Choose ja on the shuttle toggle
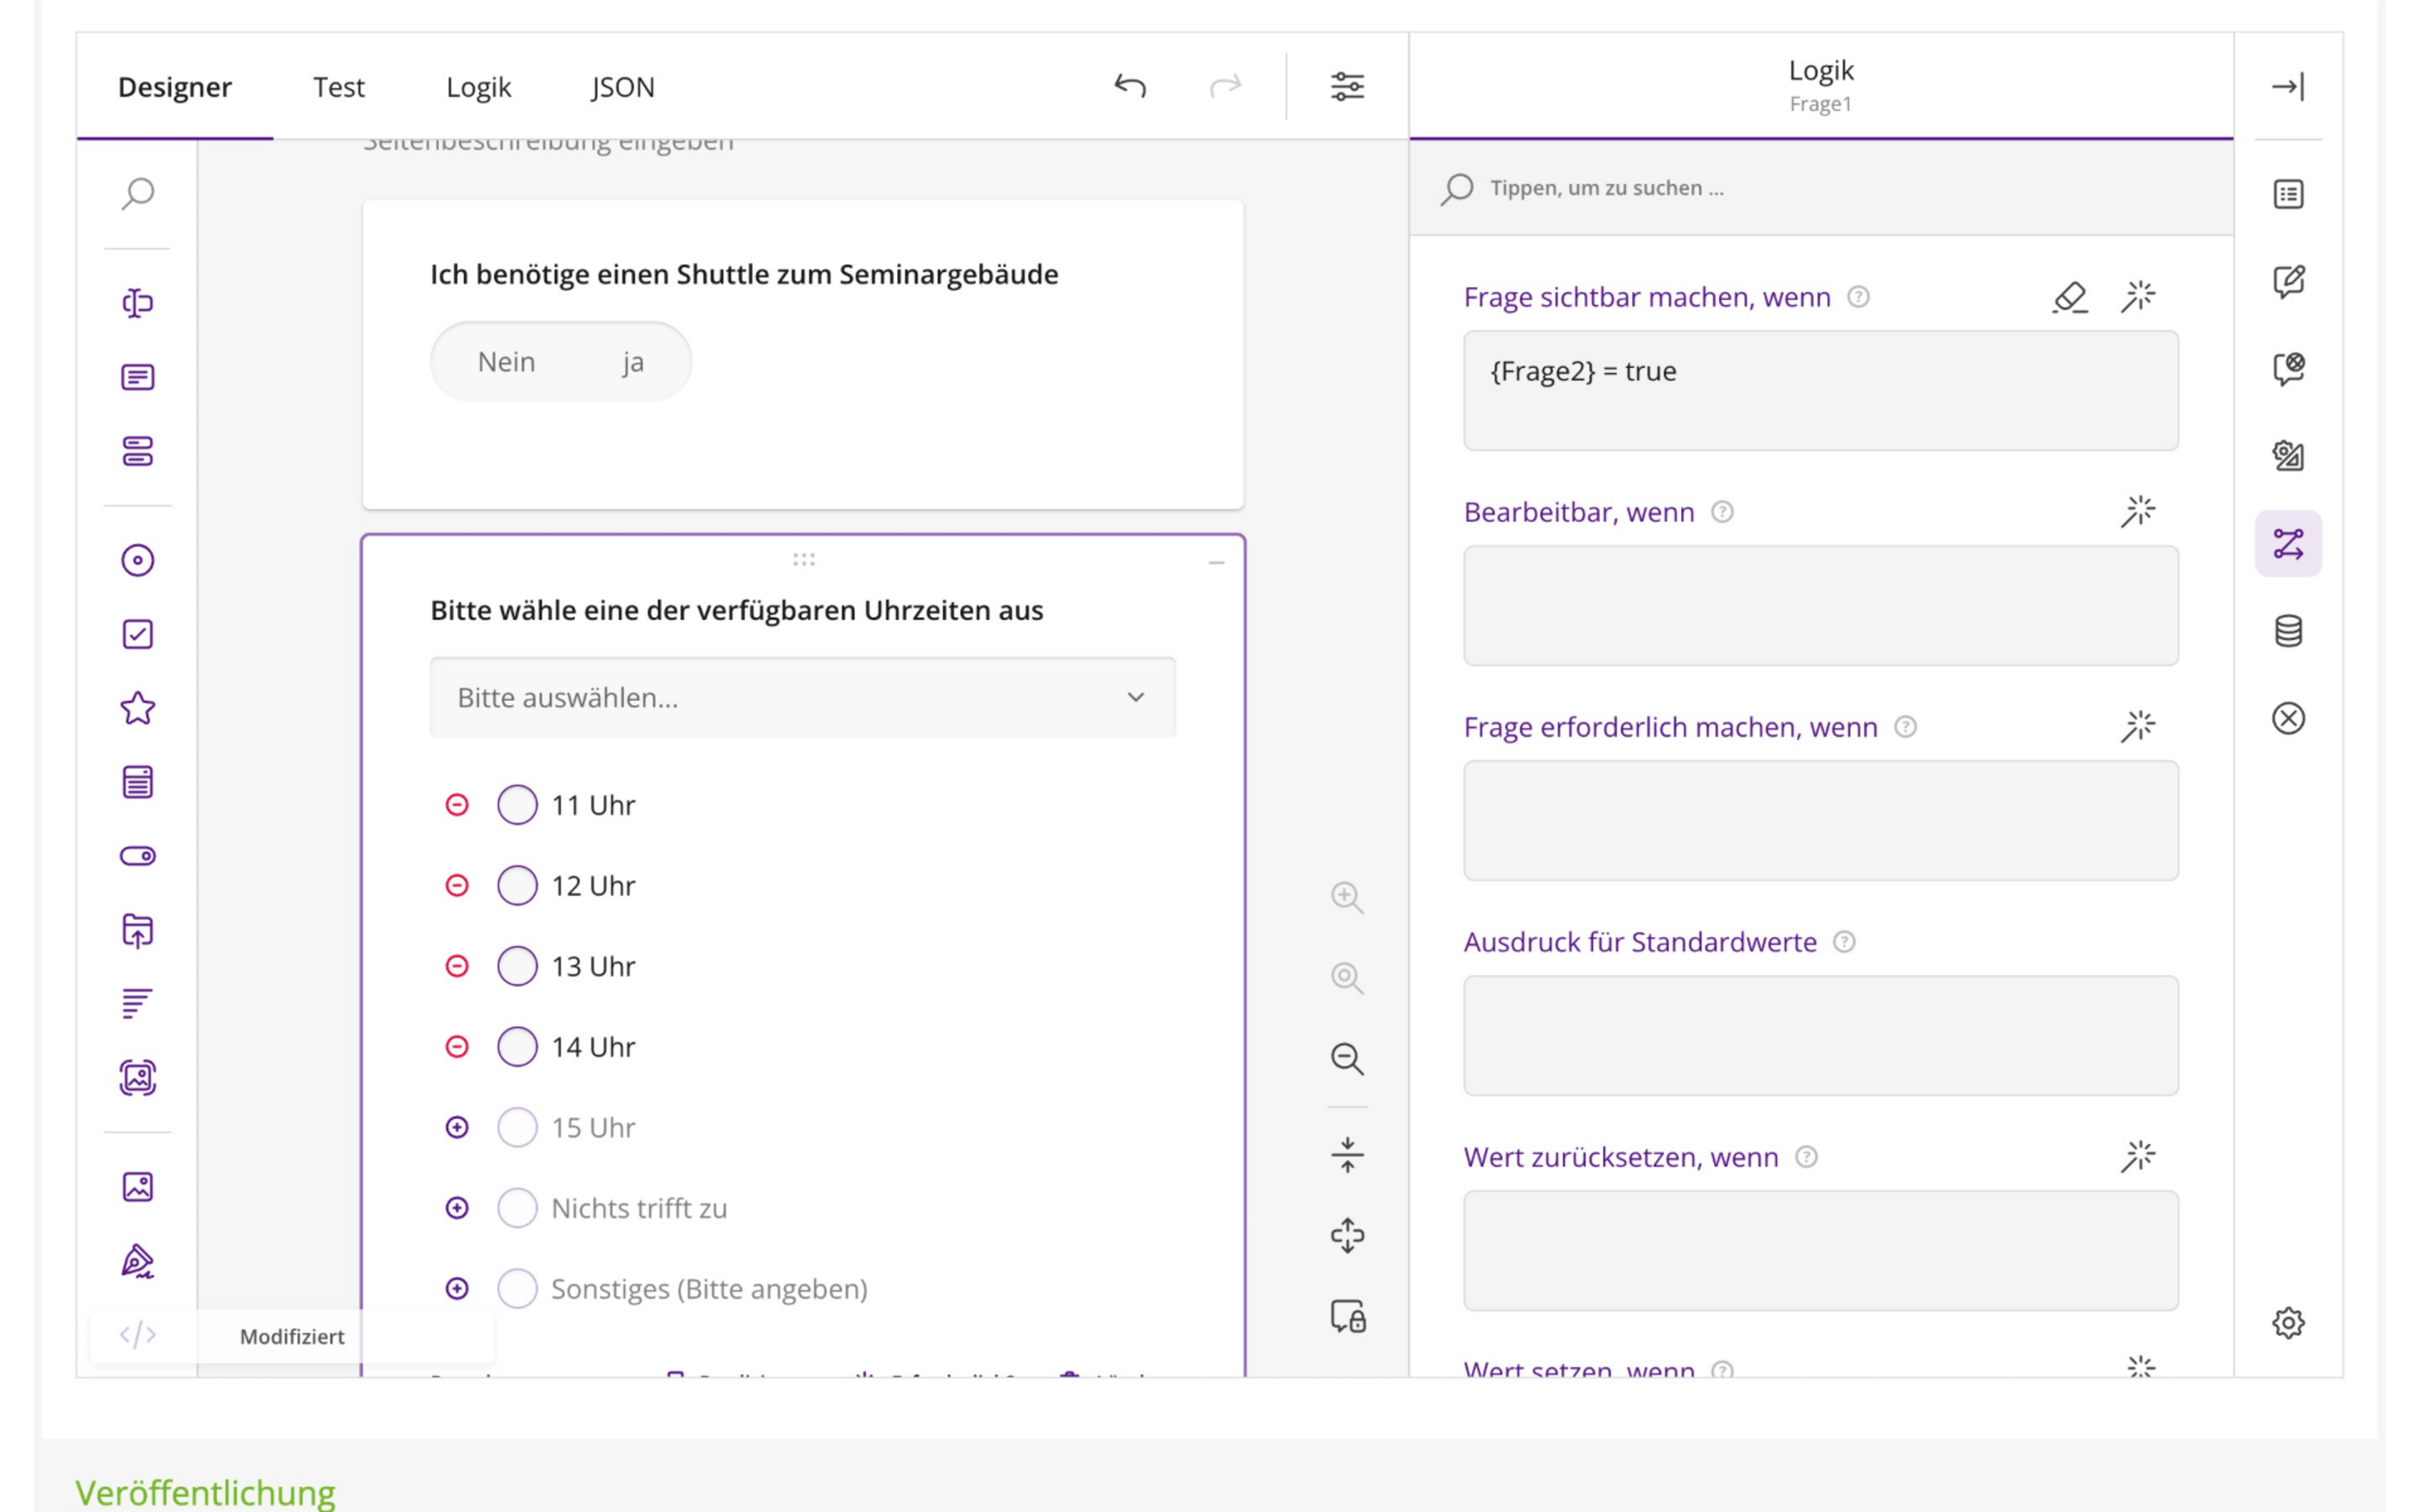The image size is (2420, 1512). [633, 362]
